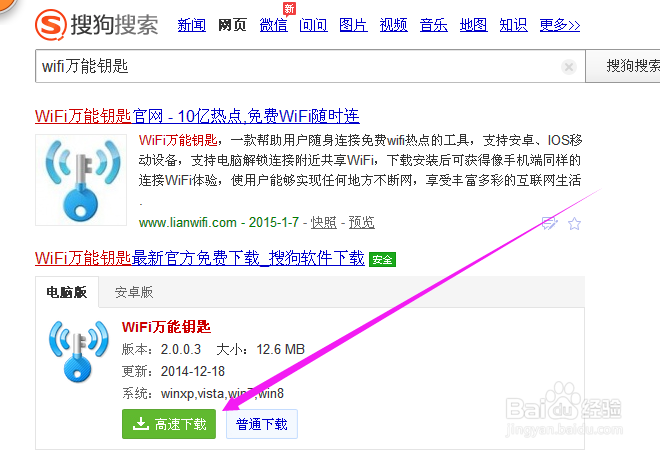Click the Sogou search logo
The height and width of the screenshot is (452, 660).
click(x=97, y=24)
